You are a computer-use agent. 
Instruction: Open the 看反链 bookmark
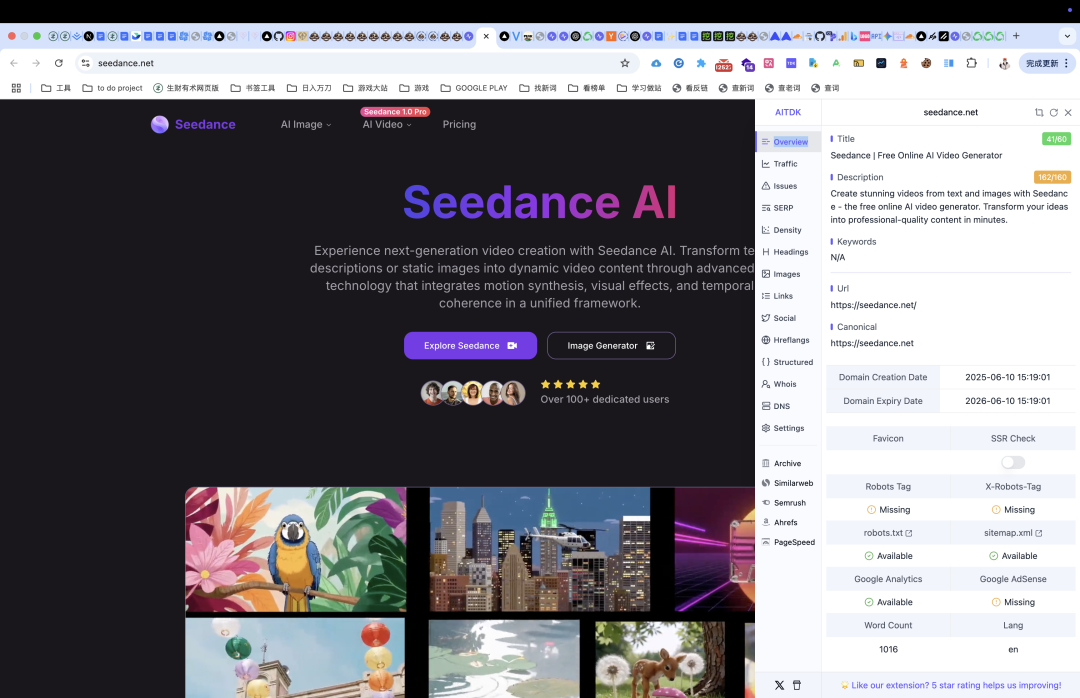(690, 88)
